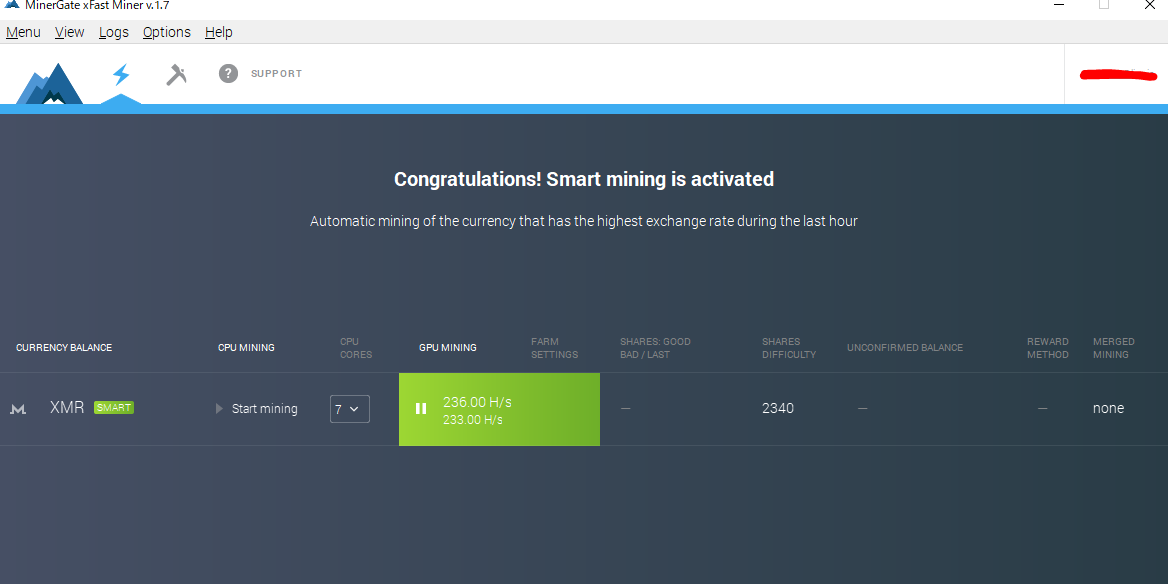Click the MERGED MINING column header
The width and height of the screenshot is (1168, 584).
coord(1114,348)
